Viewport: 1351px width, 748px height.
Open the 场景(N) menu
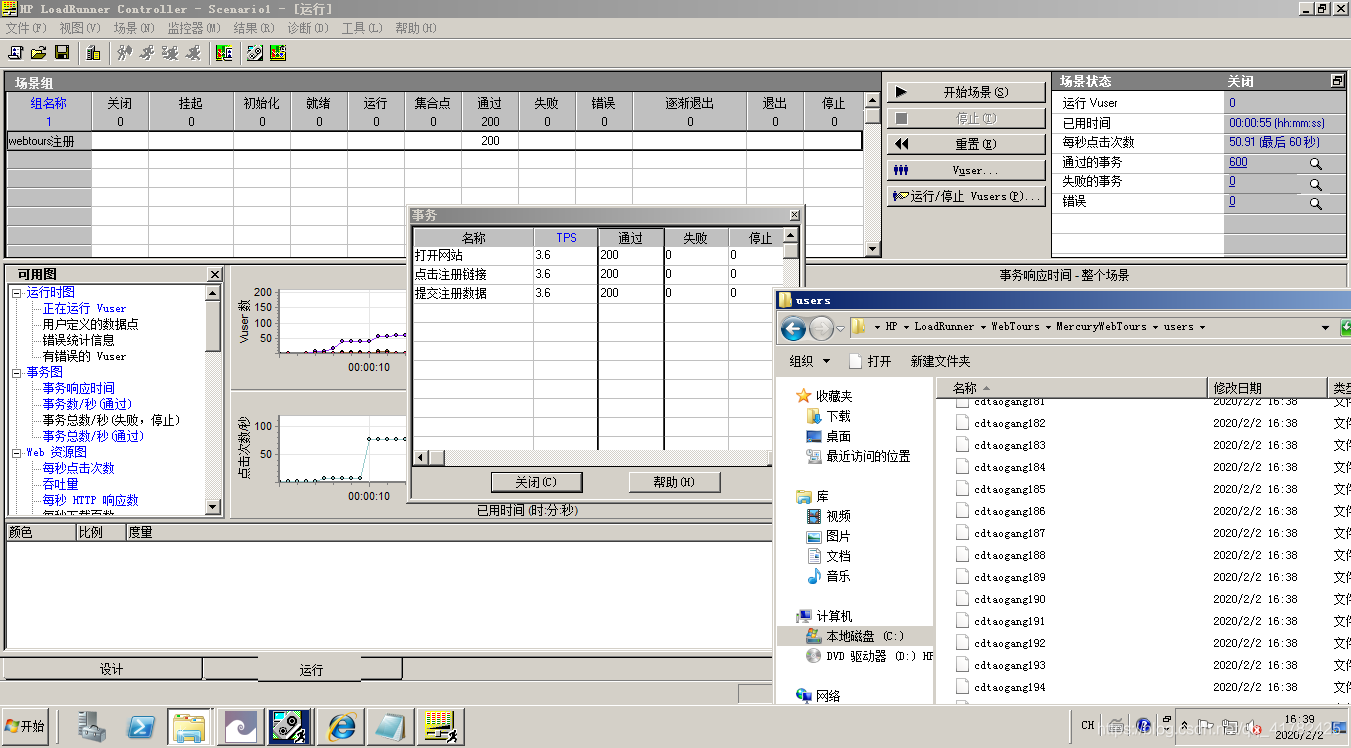point(134,28)
